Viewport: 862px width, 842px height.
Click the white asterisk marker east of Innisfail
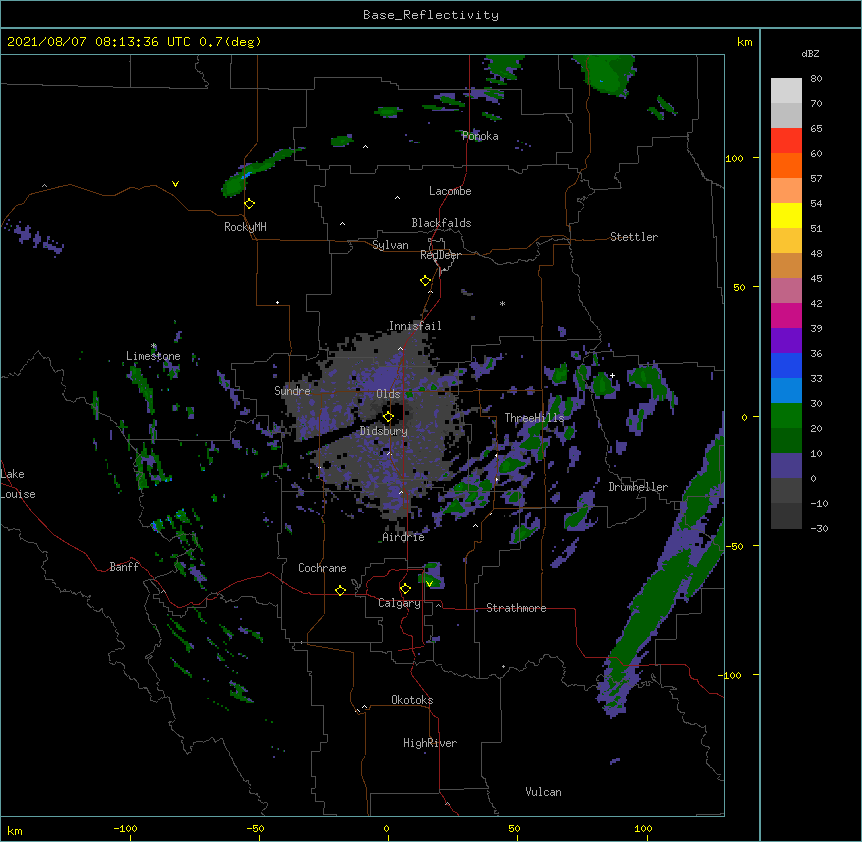pyautogui.click(x=502, y=303)
